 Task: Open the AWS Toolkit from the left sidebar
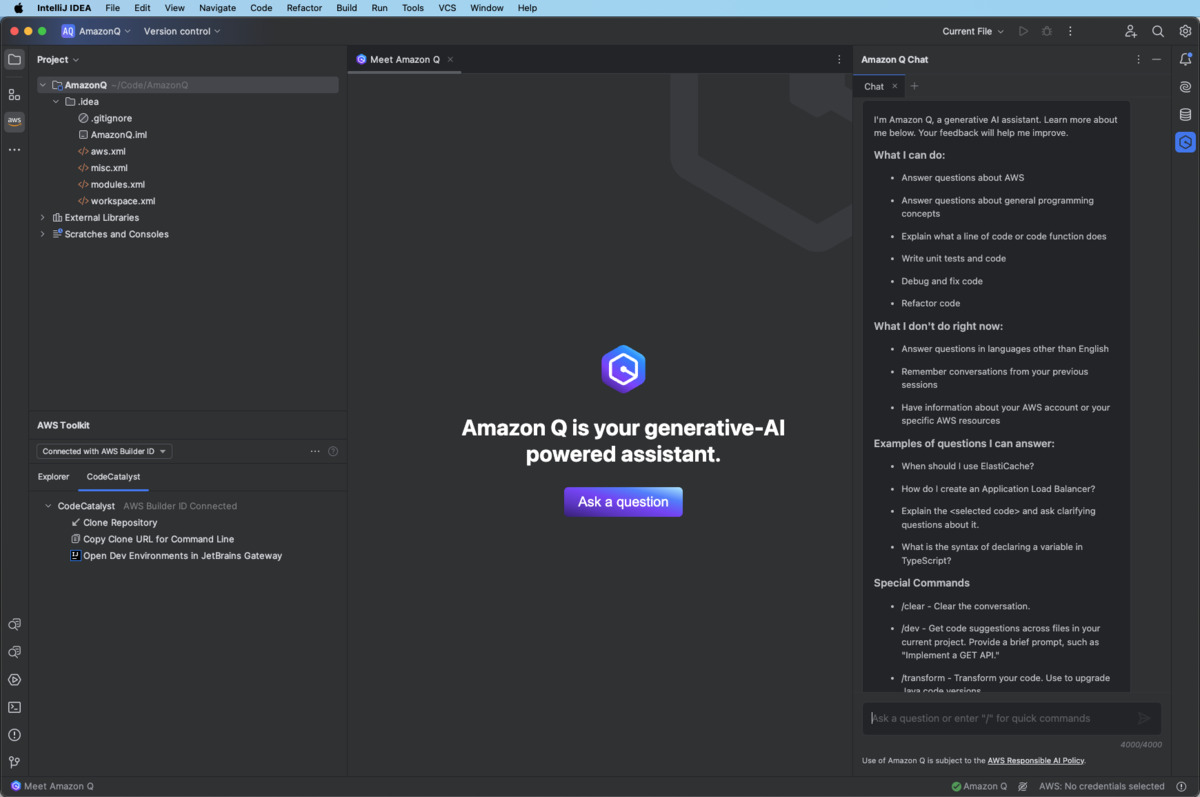(14, 121)
